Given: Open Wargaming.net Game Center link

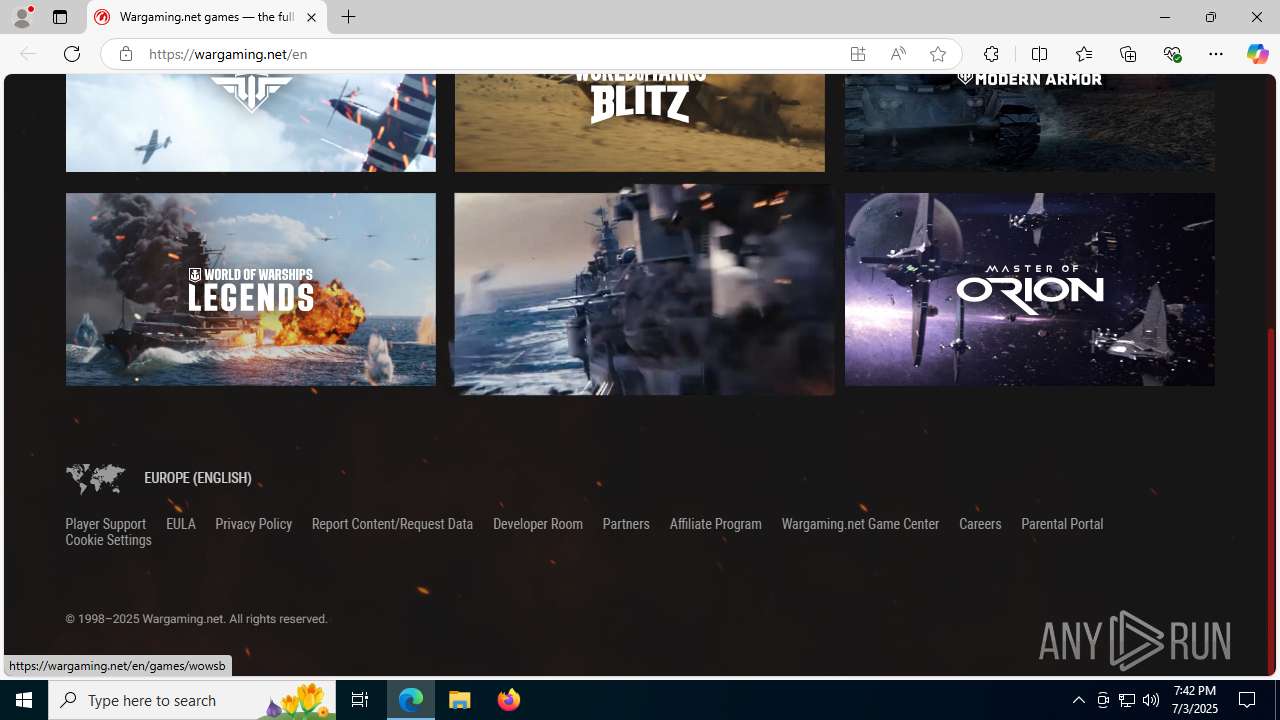Looking at the screenshot, I should coord(860,524).
